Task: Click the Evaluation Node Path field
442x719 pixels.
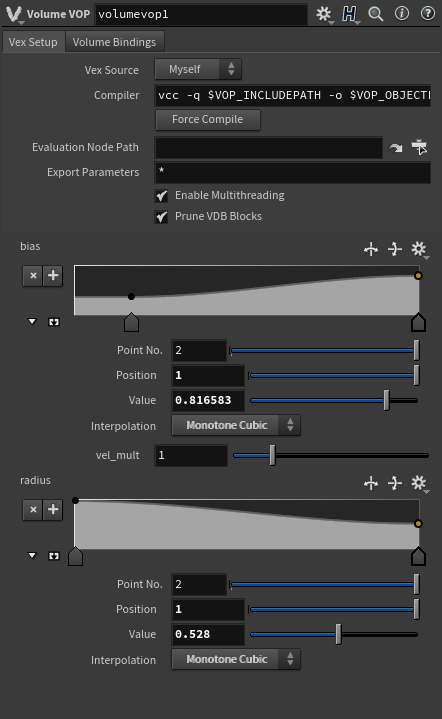Action: pyautogui.click(x=269, y=148)
